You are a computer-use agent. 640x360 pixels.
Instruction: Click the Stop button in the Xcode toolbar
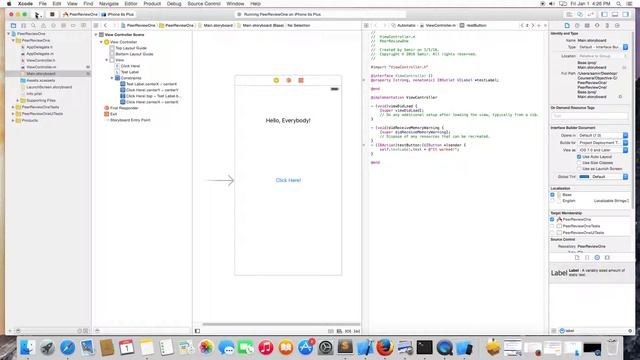(x=52, y=14)
